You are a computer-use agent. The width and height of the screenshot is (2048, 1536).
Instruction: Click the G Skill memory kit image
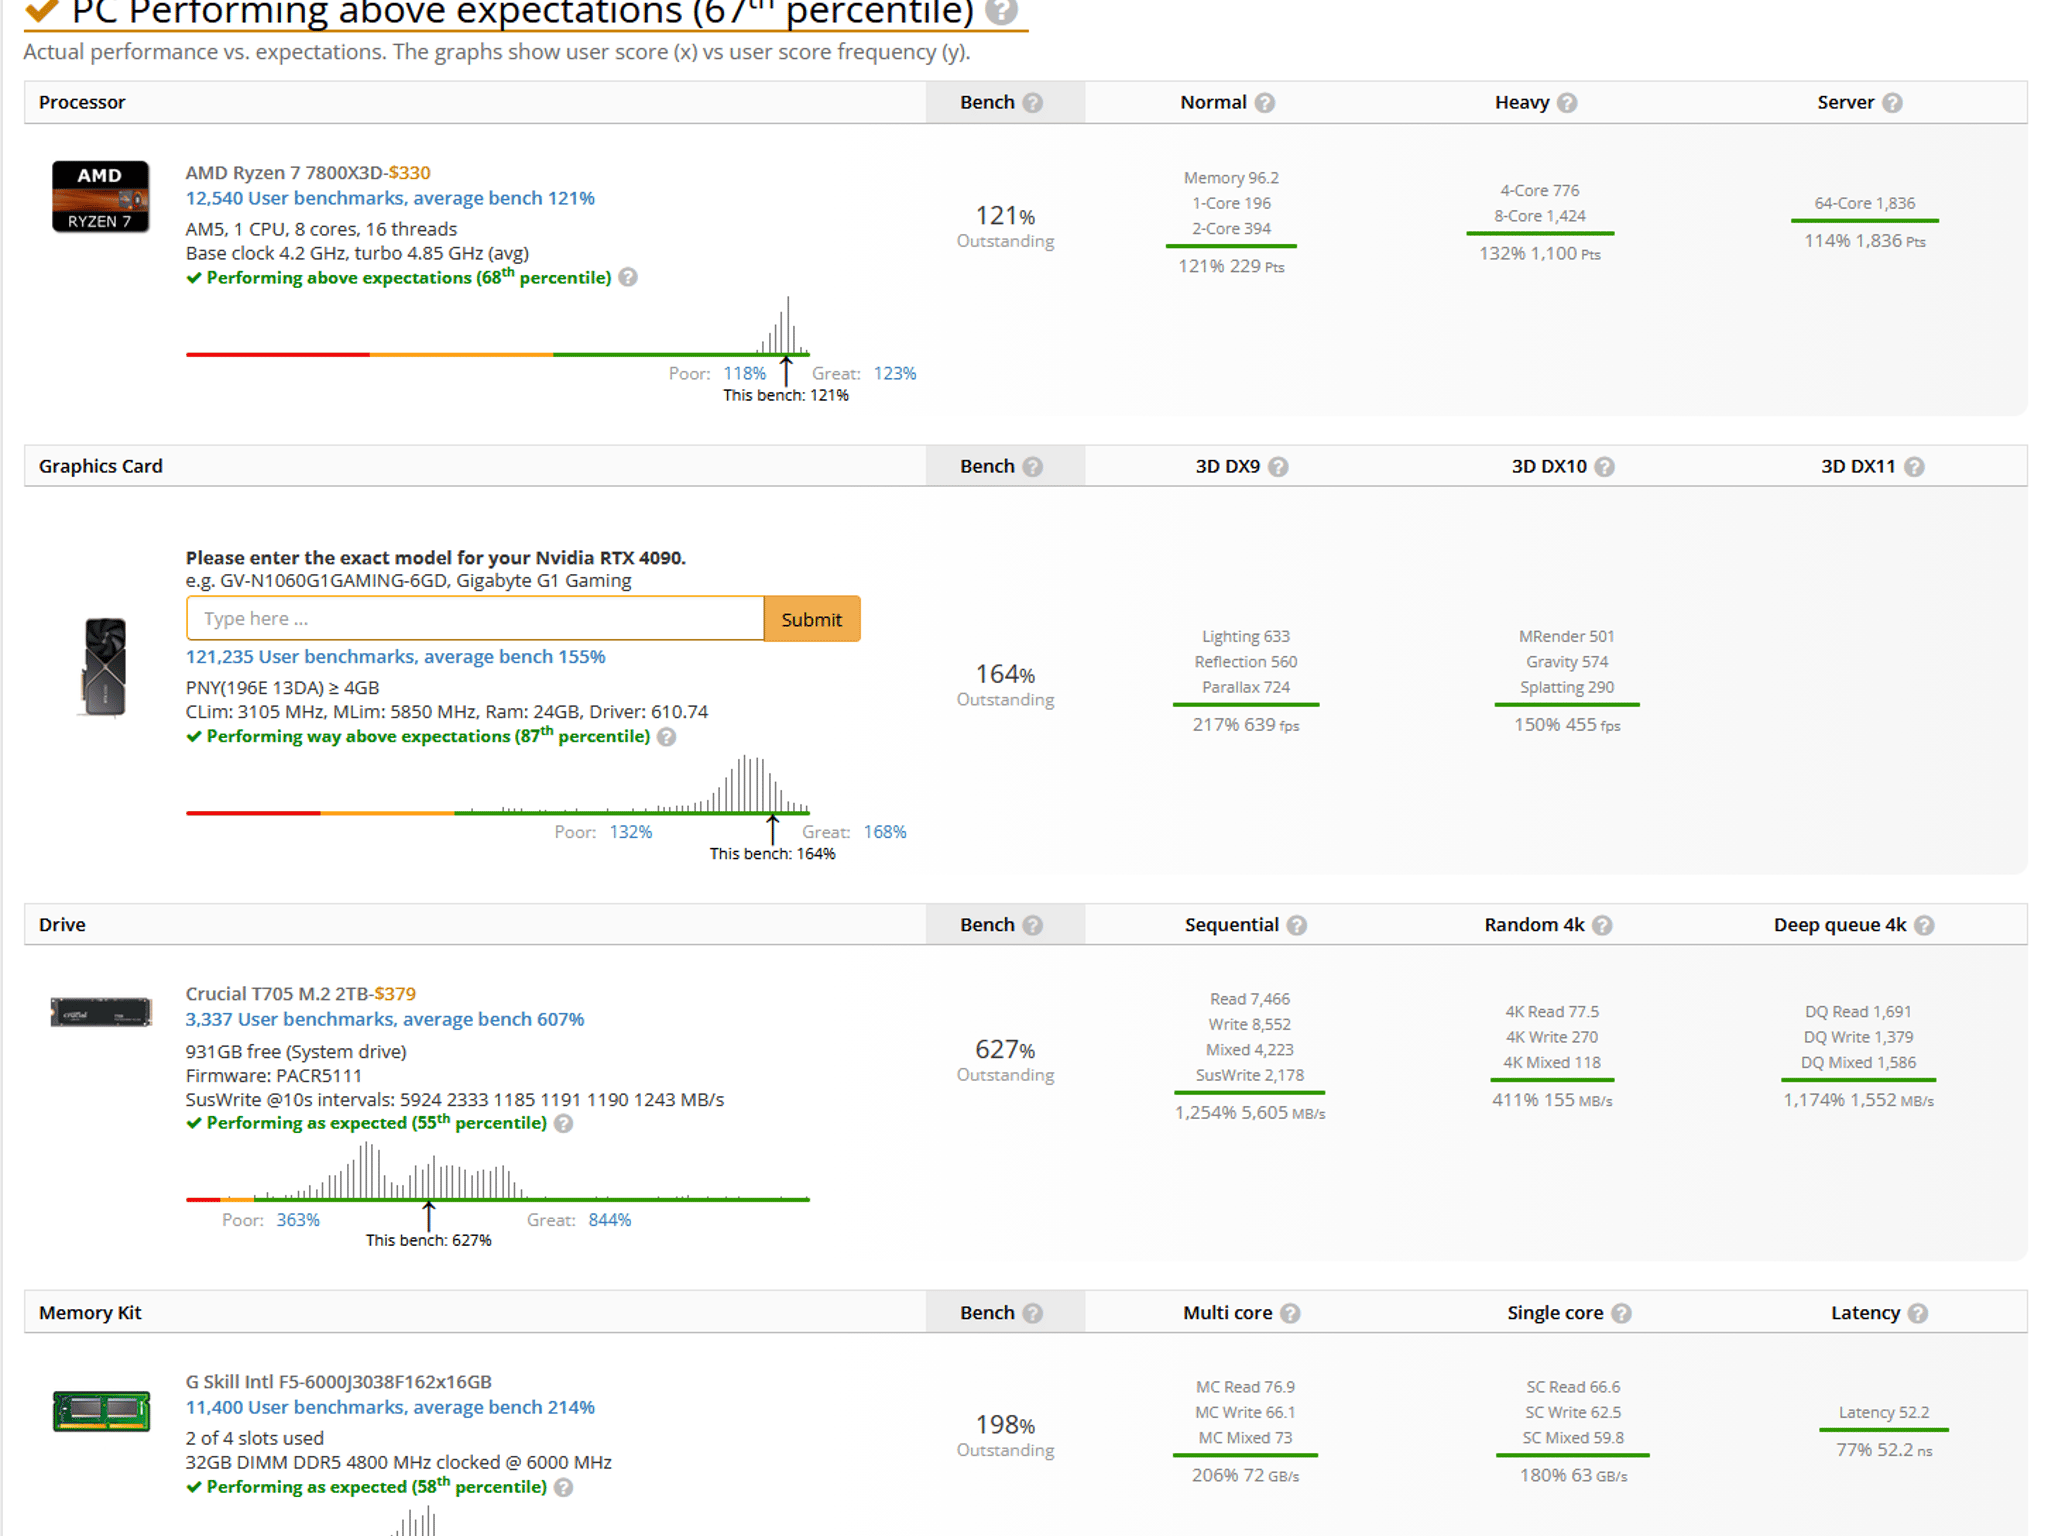101,1411
